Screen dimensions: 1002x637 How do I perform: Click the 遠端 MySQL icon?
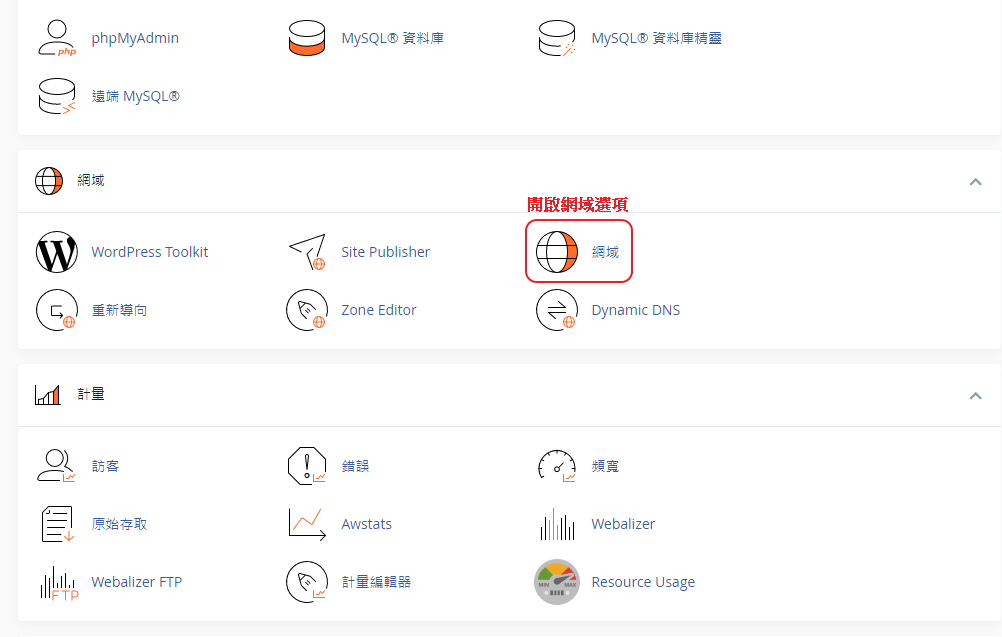click(57, 97)
